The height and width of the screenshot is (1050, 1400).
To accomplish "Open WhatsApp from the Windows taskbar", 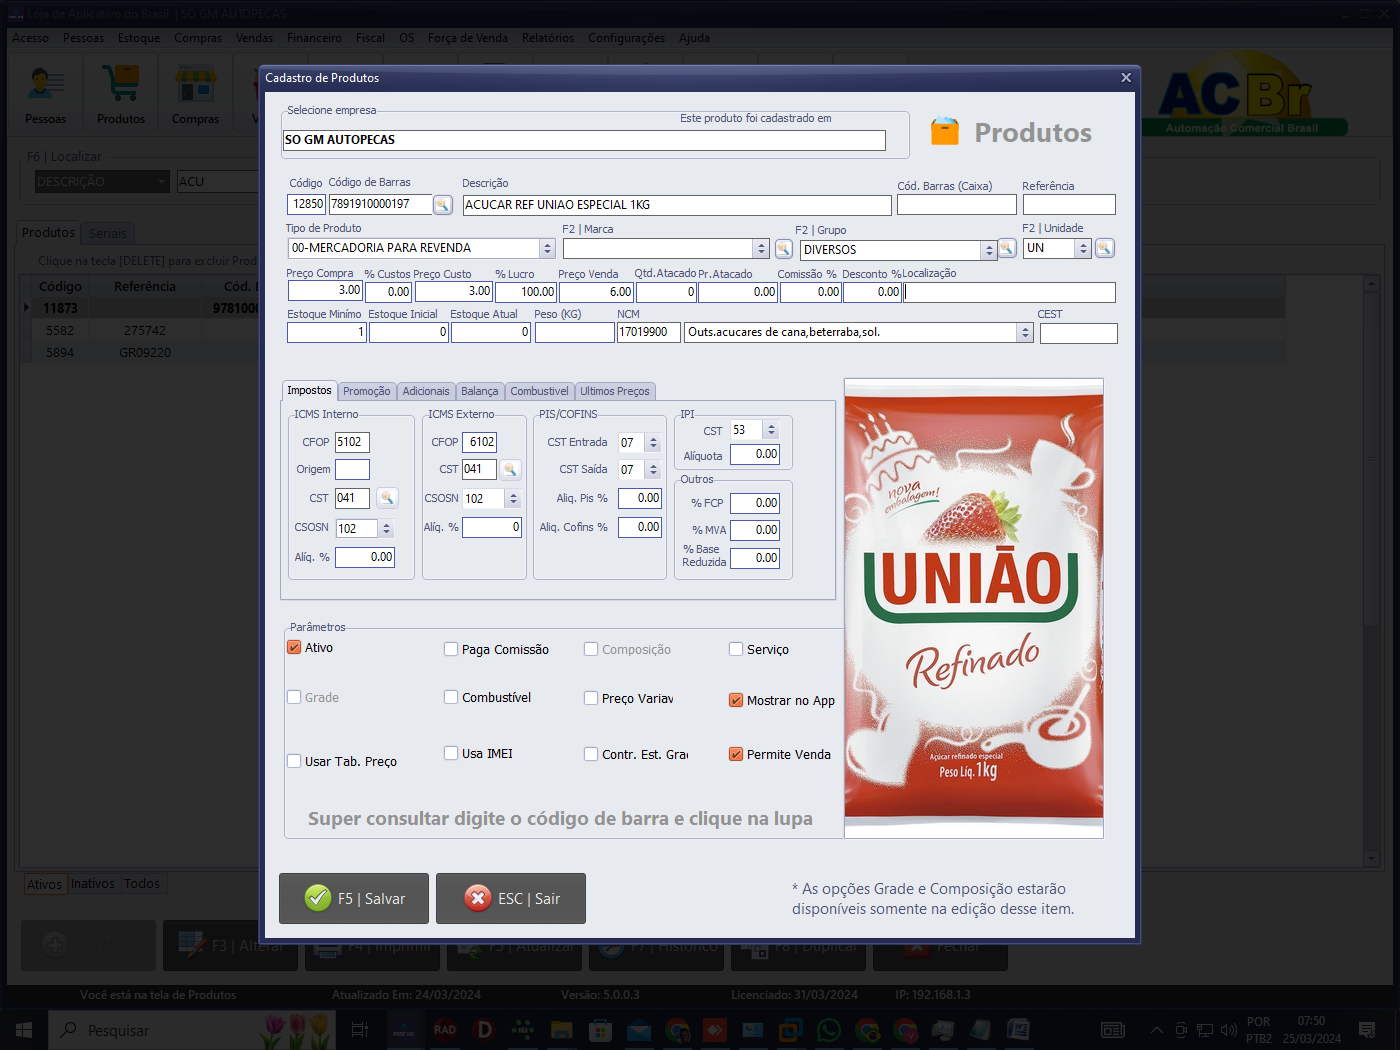I will pos(829,1030).
